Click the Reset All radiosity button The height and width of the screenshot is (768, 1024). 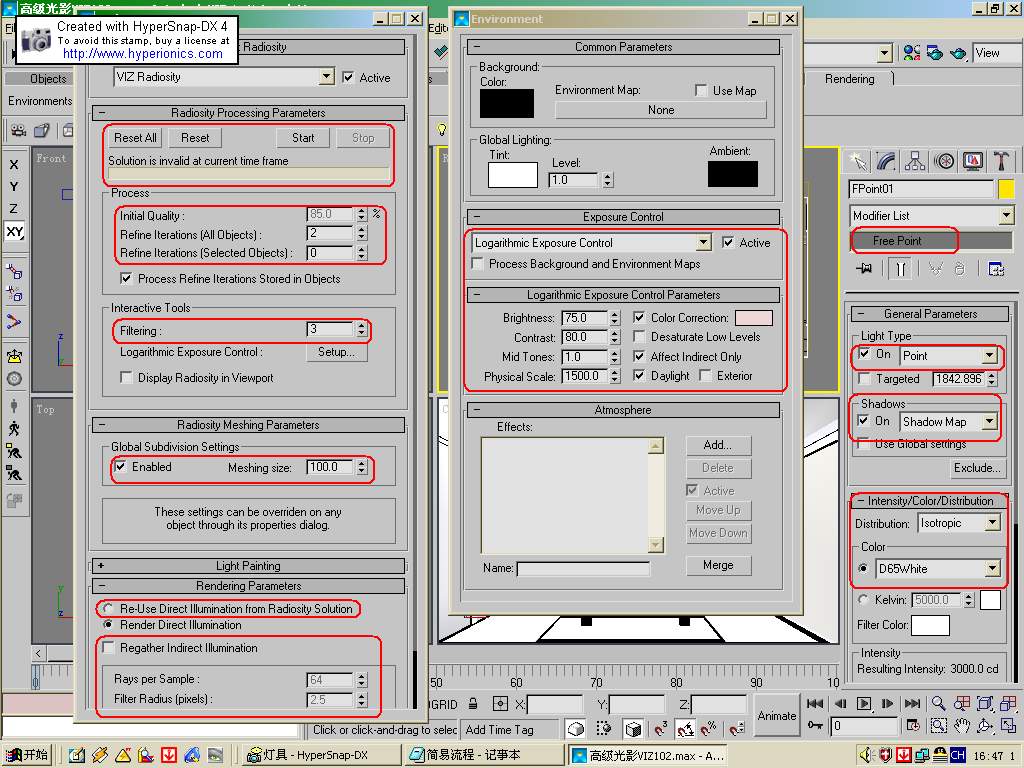(x=135, y=138)
